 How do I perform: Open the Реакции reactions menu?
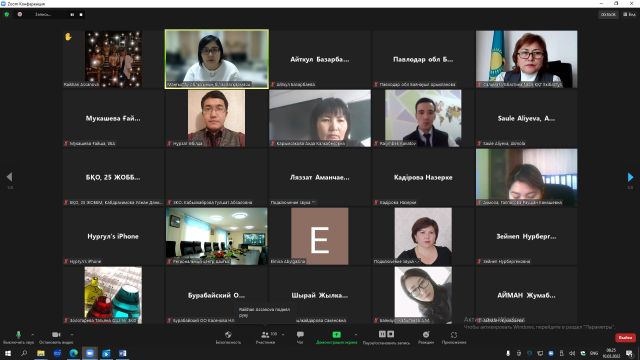pos(426,338)
